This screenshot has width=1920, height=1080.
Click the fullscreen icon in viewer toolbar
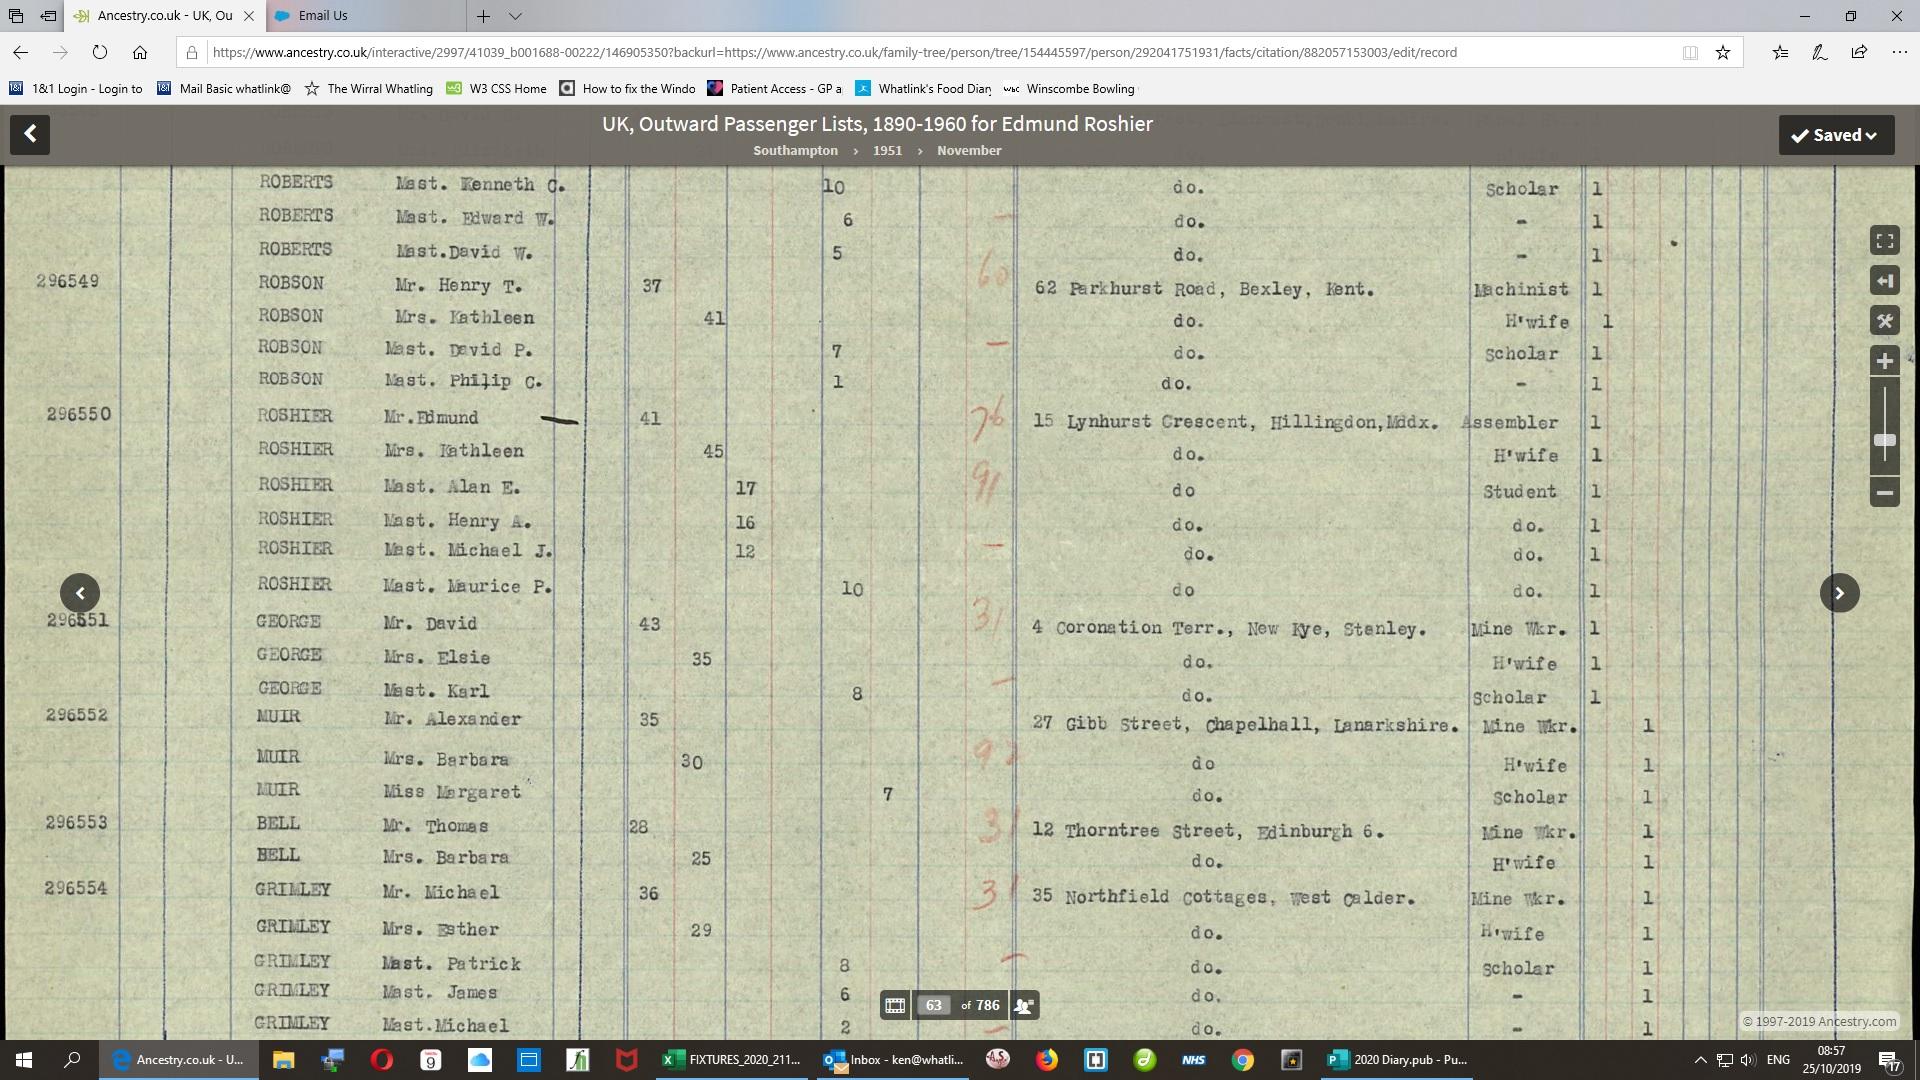click(1884, 241)
